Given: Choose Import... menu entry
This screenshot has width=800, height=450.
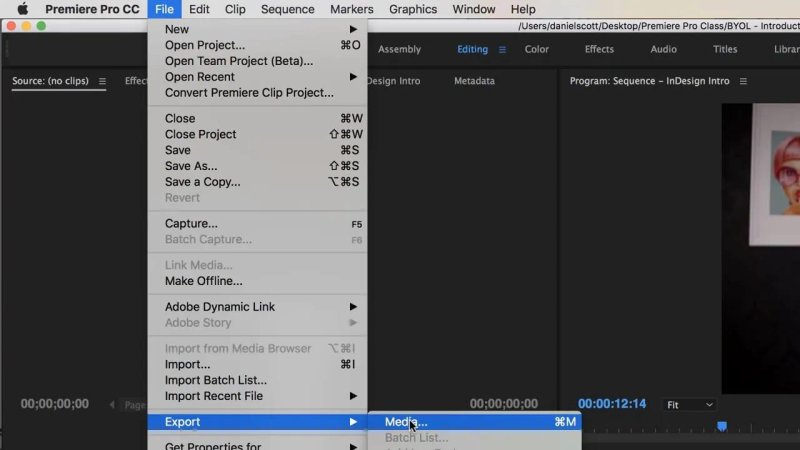Looking at the screenshot, I should coord(257,364).
